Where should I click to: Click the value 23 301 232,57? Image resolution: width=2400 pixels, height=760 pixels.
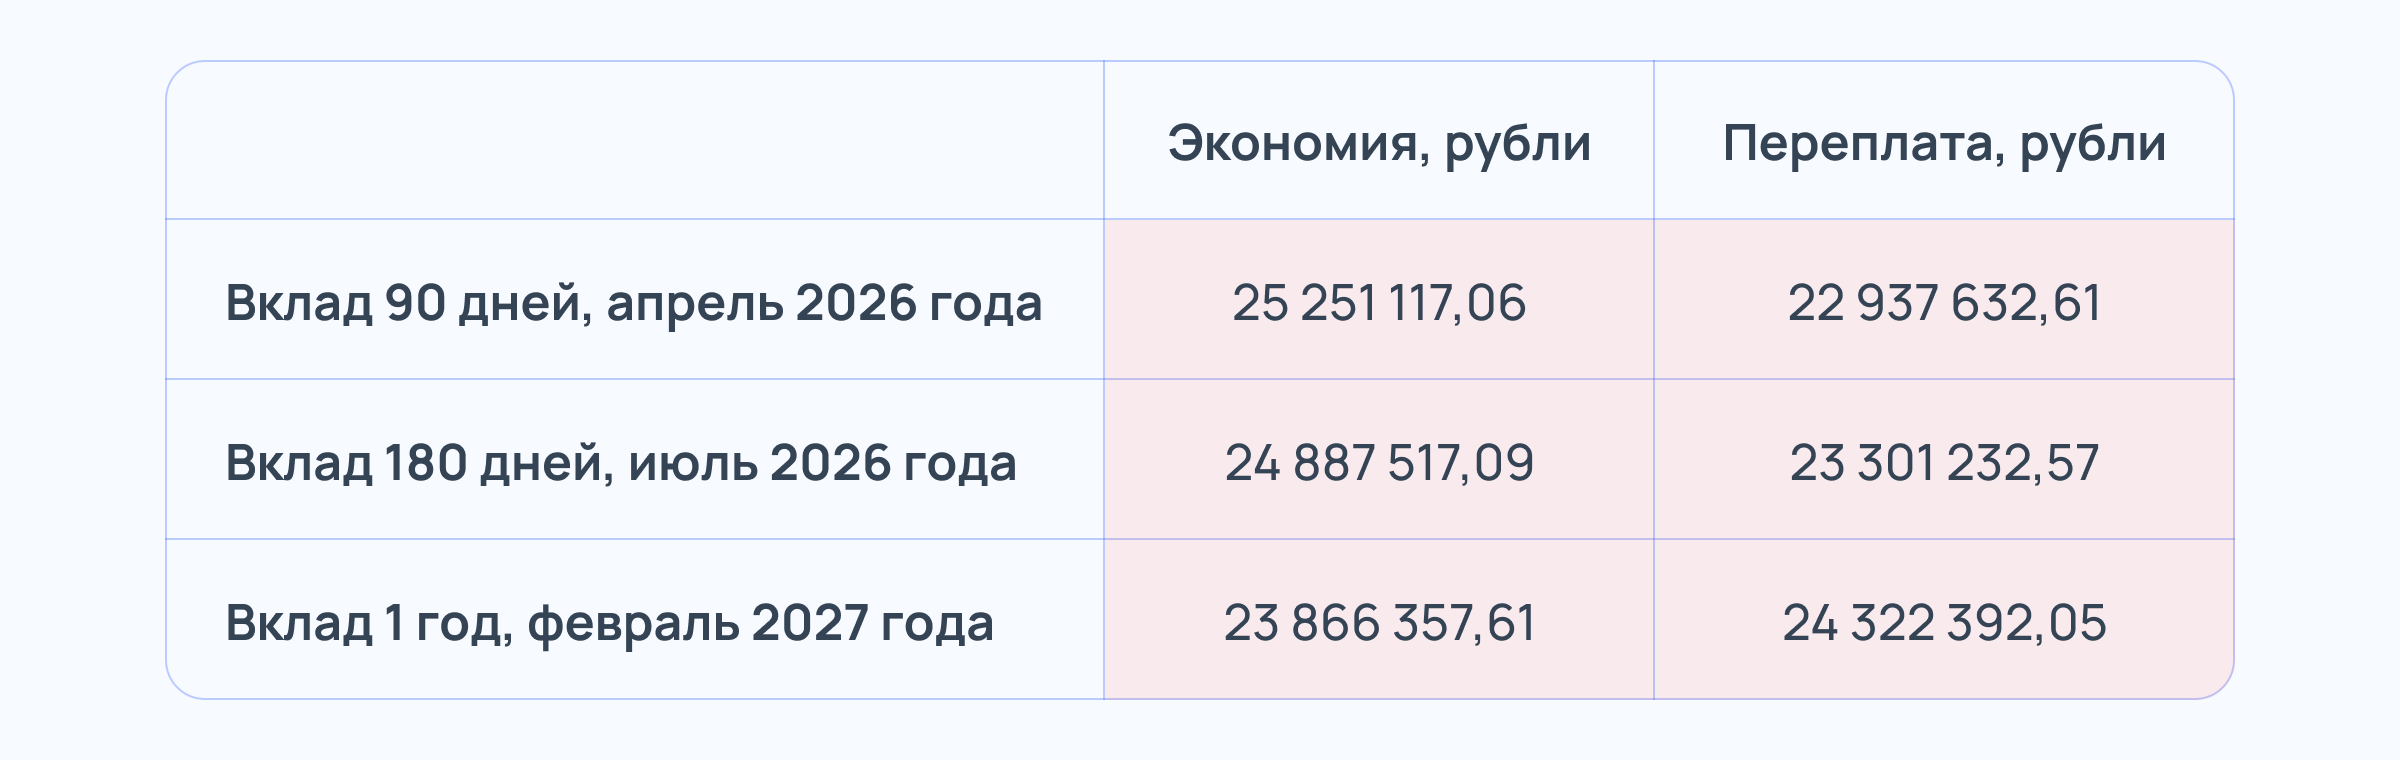coord(1943,462)
